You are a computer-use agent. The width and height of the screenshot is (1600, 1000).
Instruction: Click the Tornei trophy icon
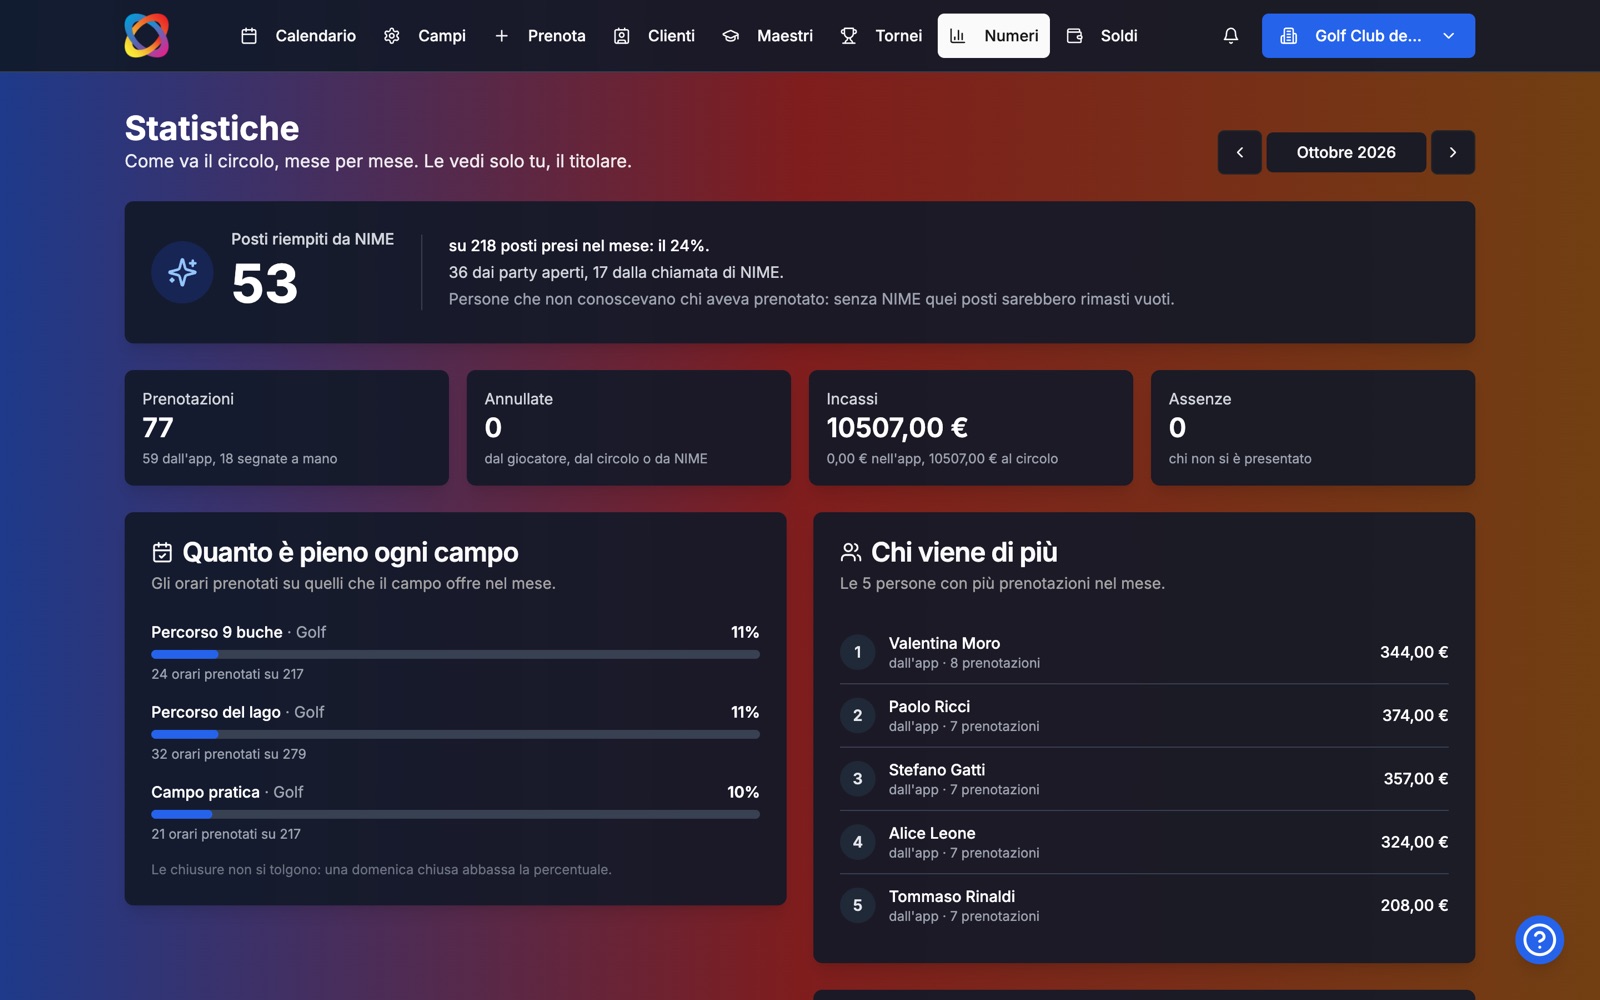coord(849,36)
